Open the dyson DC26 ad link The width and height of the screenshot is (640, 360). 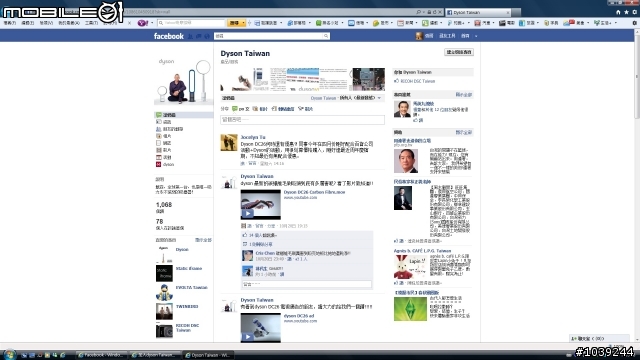[x=299, y=316]
